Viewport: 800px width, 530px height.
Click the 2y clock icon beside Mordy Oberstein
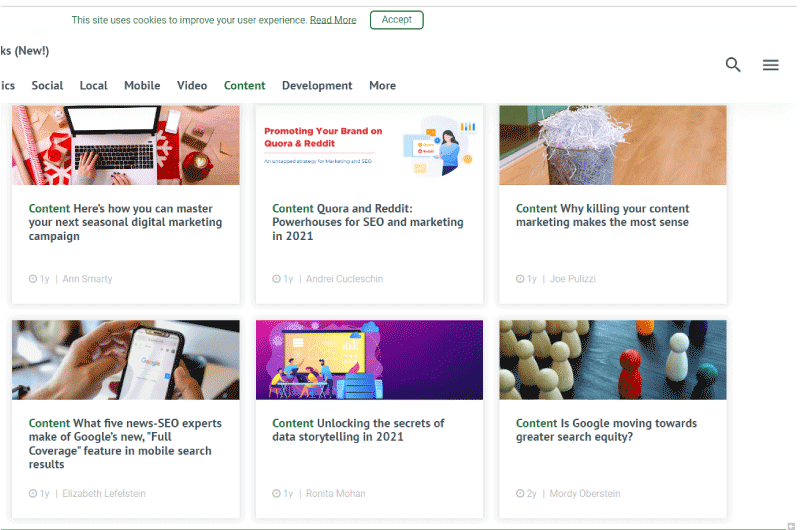click(x=520, y=494)
